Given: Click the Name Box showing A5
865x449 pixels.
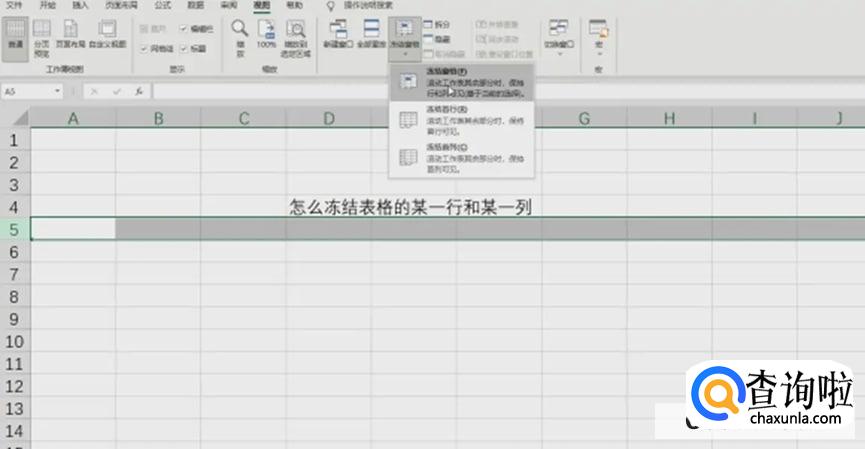Looking at the screenshot, I should pos(31,92).
